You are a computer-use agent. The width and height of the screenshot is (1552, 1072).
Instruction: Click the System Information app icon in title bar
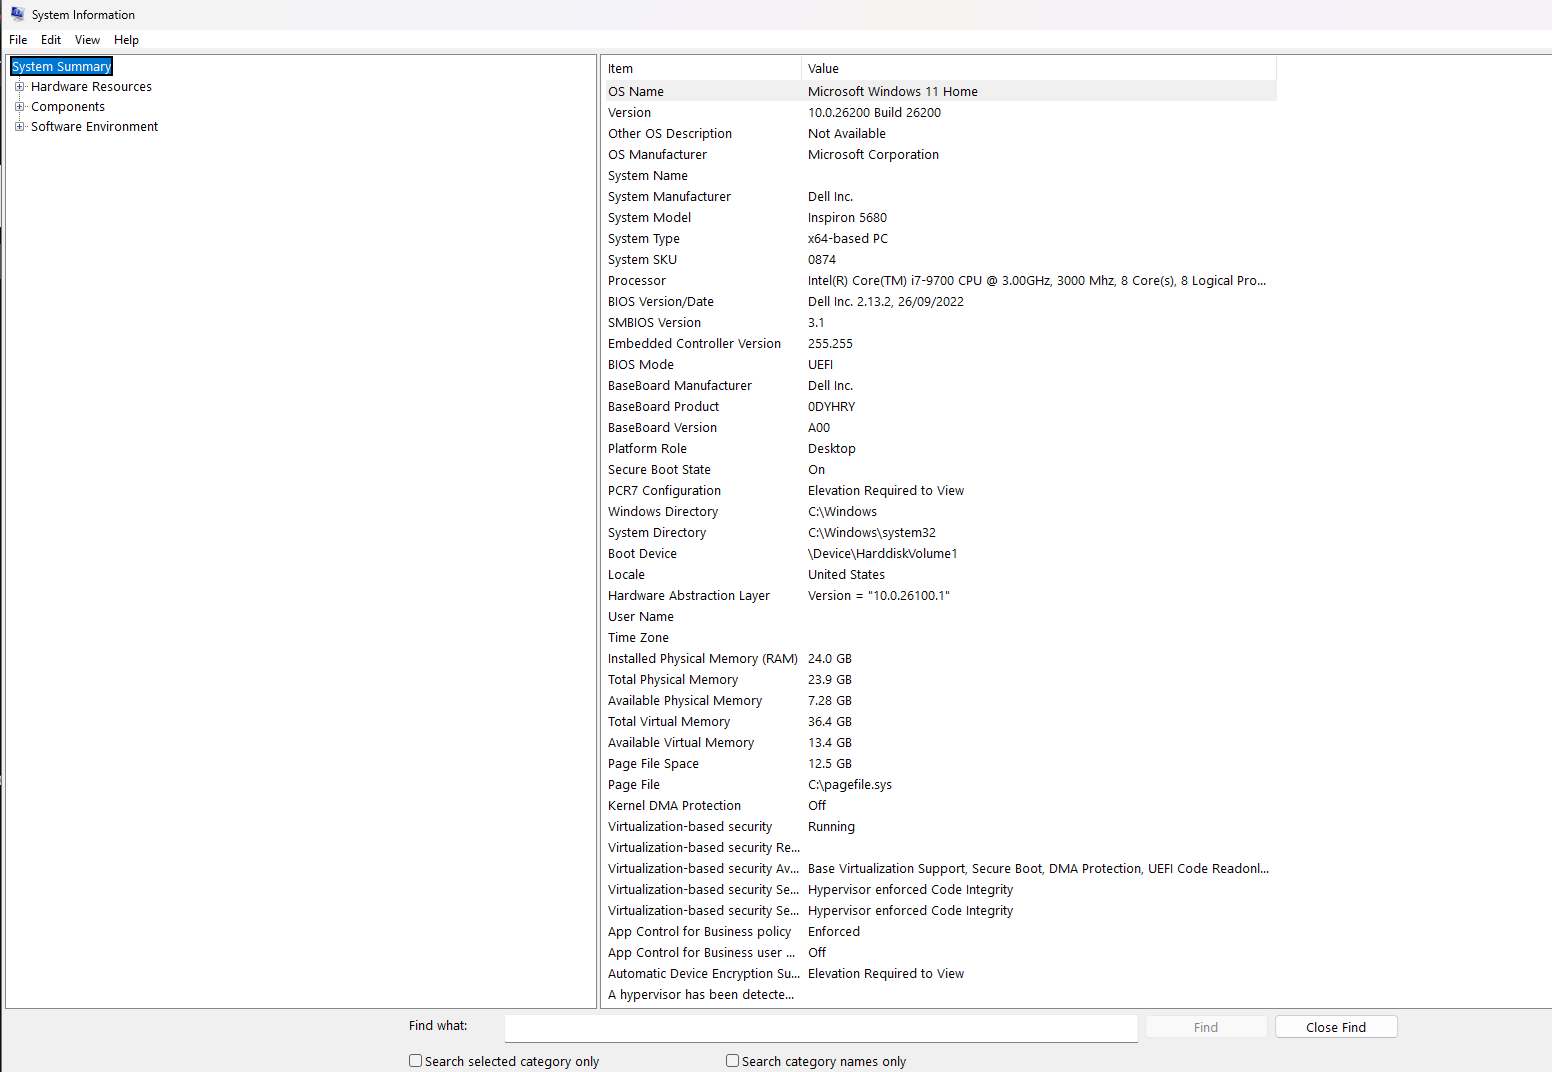[x=17, y=14]
